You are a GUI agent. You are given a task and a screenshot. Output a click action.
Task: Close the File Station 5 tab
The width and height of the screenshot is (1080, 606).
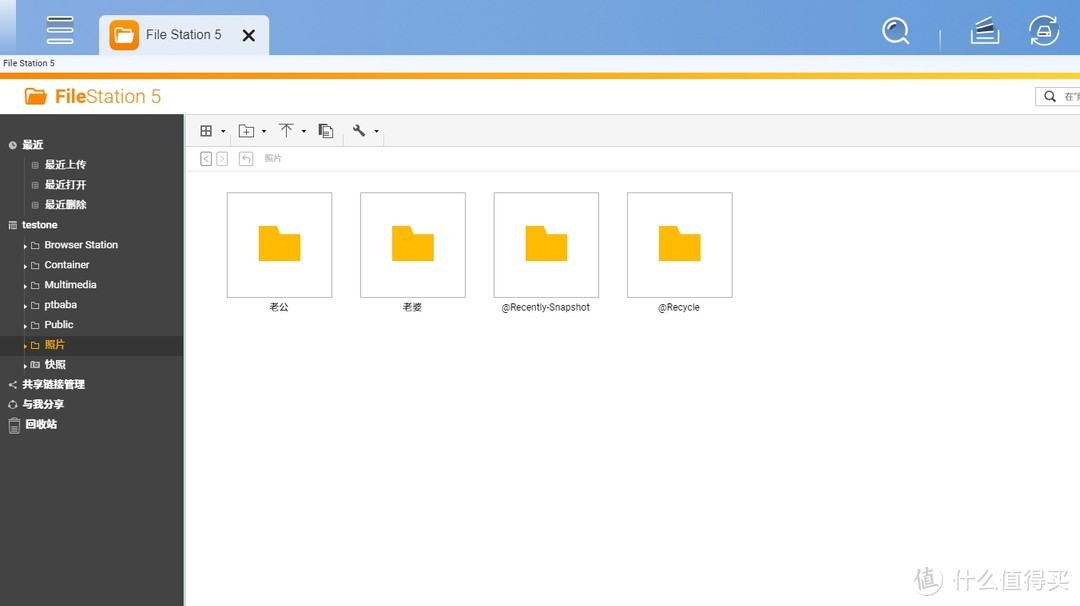[249, 36]
